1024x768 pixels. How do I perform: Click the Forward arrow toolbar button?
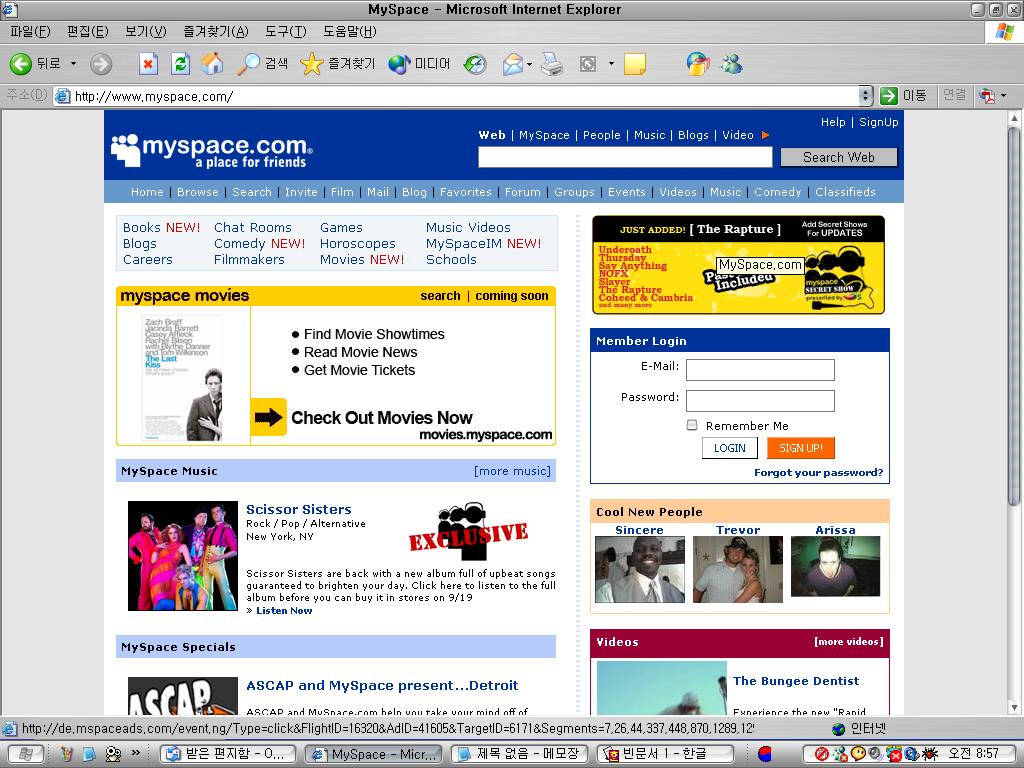pos(101,64)
